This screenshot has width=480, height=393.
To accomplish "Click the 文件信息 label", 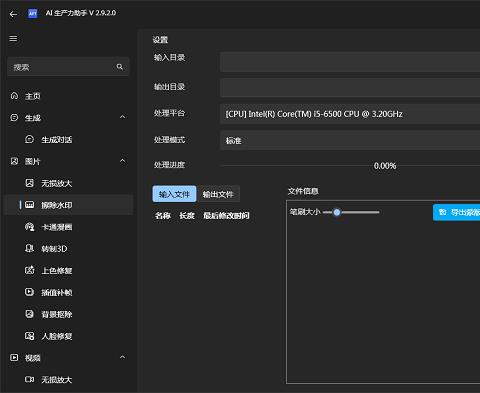I will coord(303,191).
